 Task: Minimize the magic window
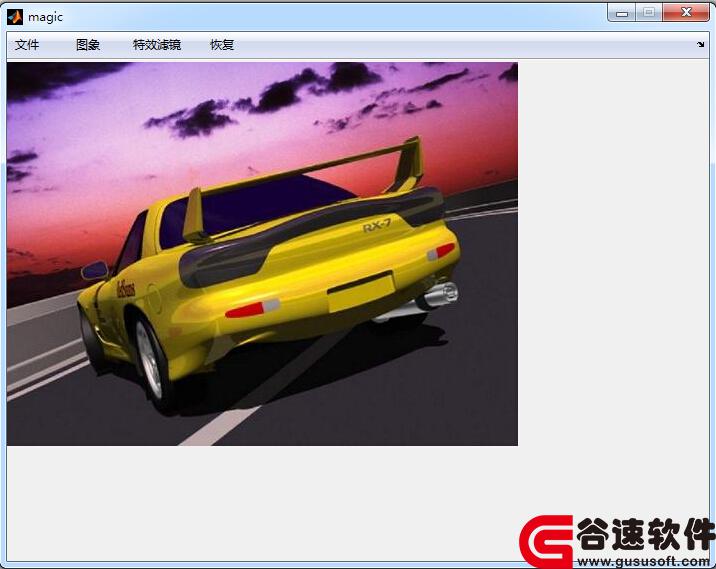621,13
